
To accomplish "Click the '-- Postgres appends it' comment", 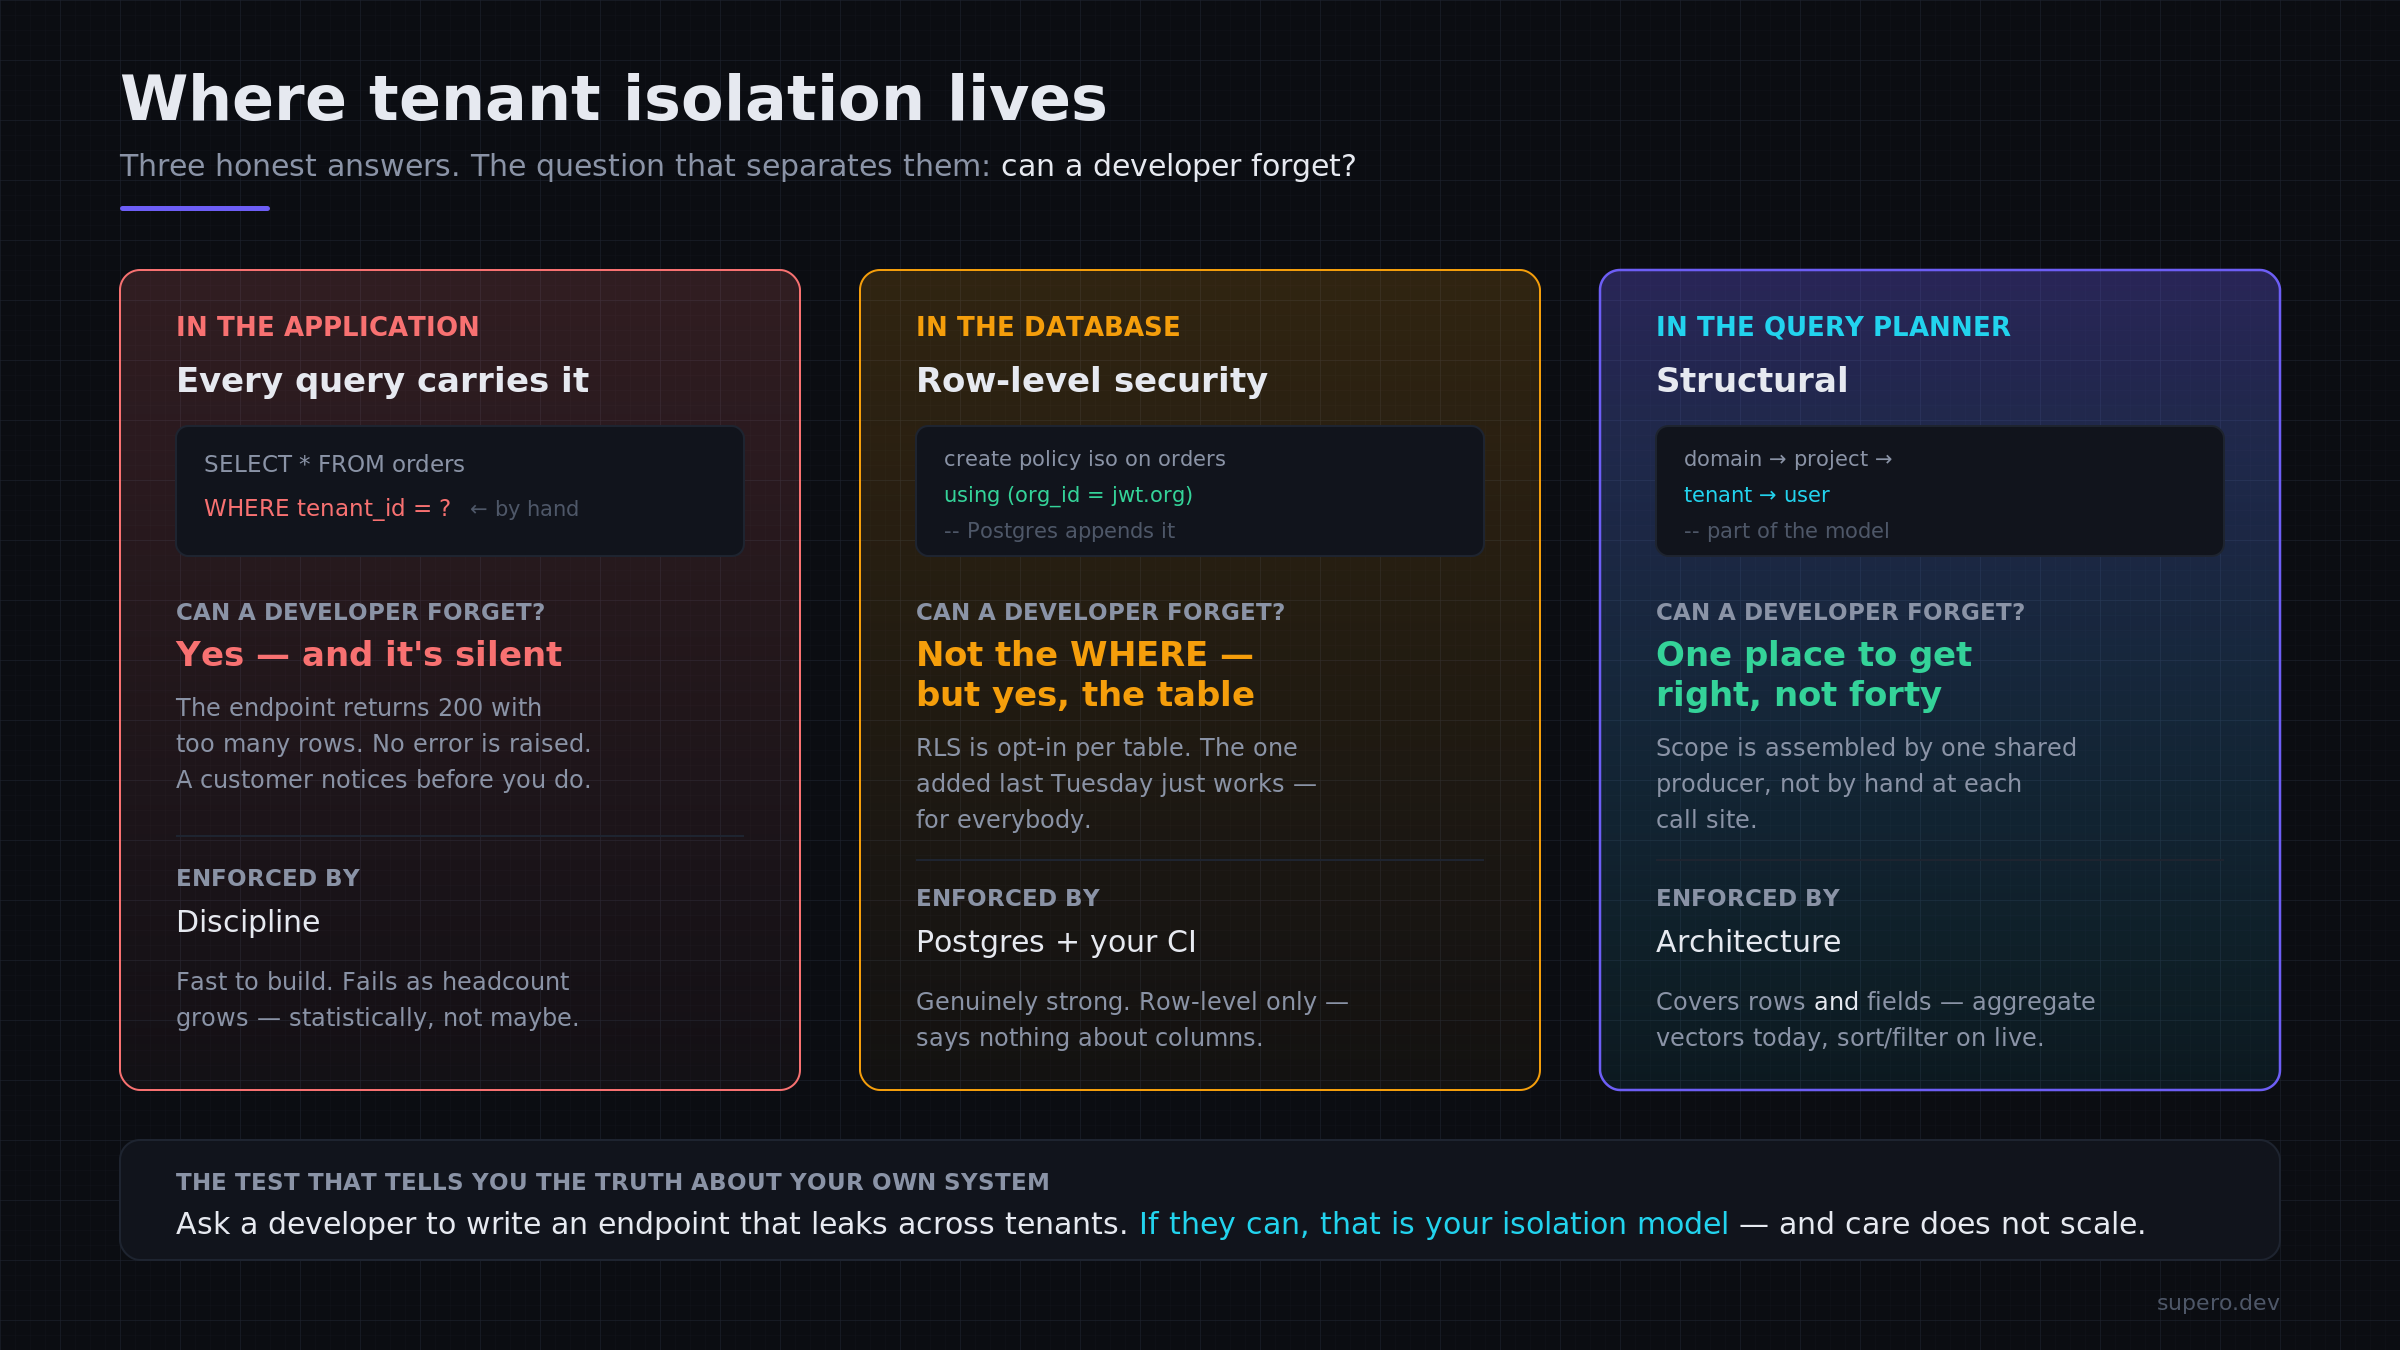I will pos(1059,531).
